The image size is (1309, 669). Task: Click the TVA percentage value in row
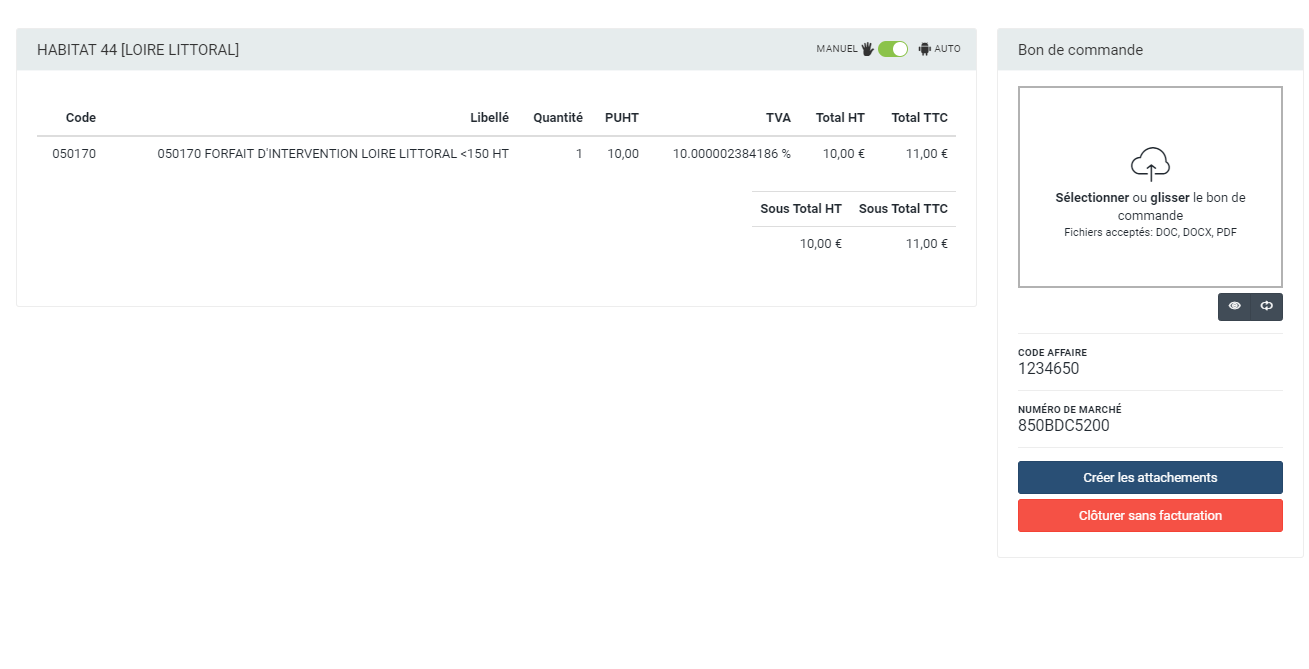731,154
